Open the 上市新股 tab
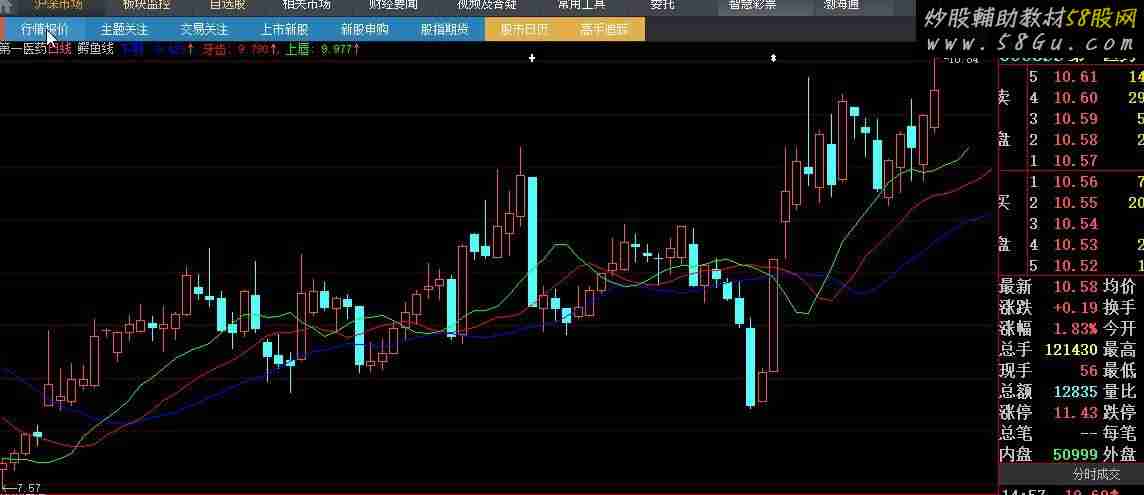 (285, 30)
